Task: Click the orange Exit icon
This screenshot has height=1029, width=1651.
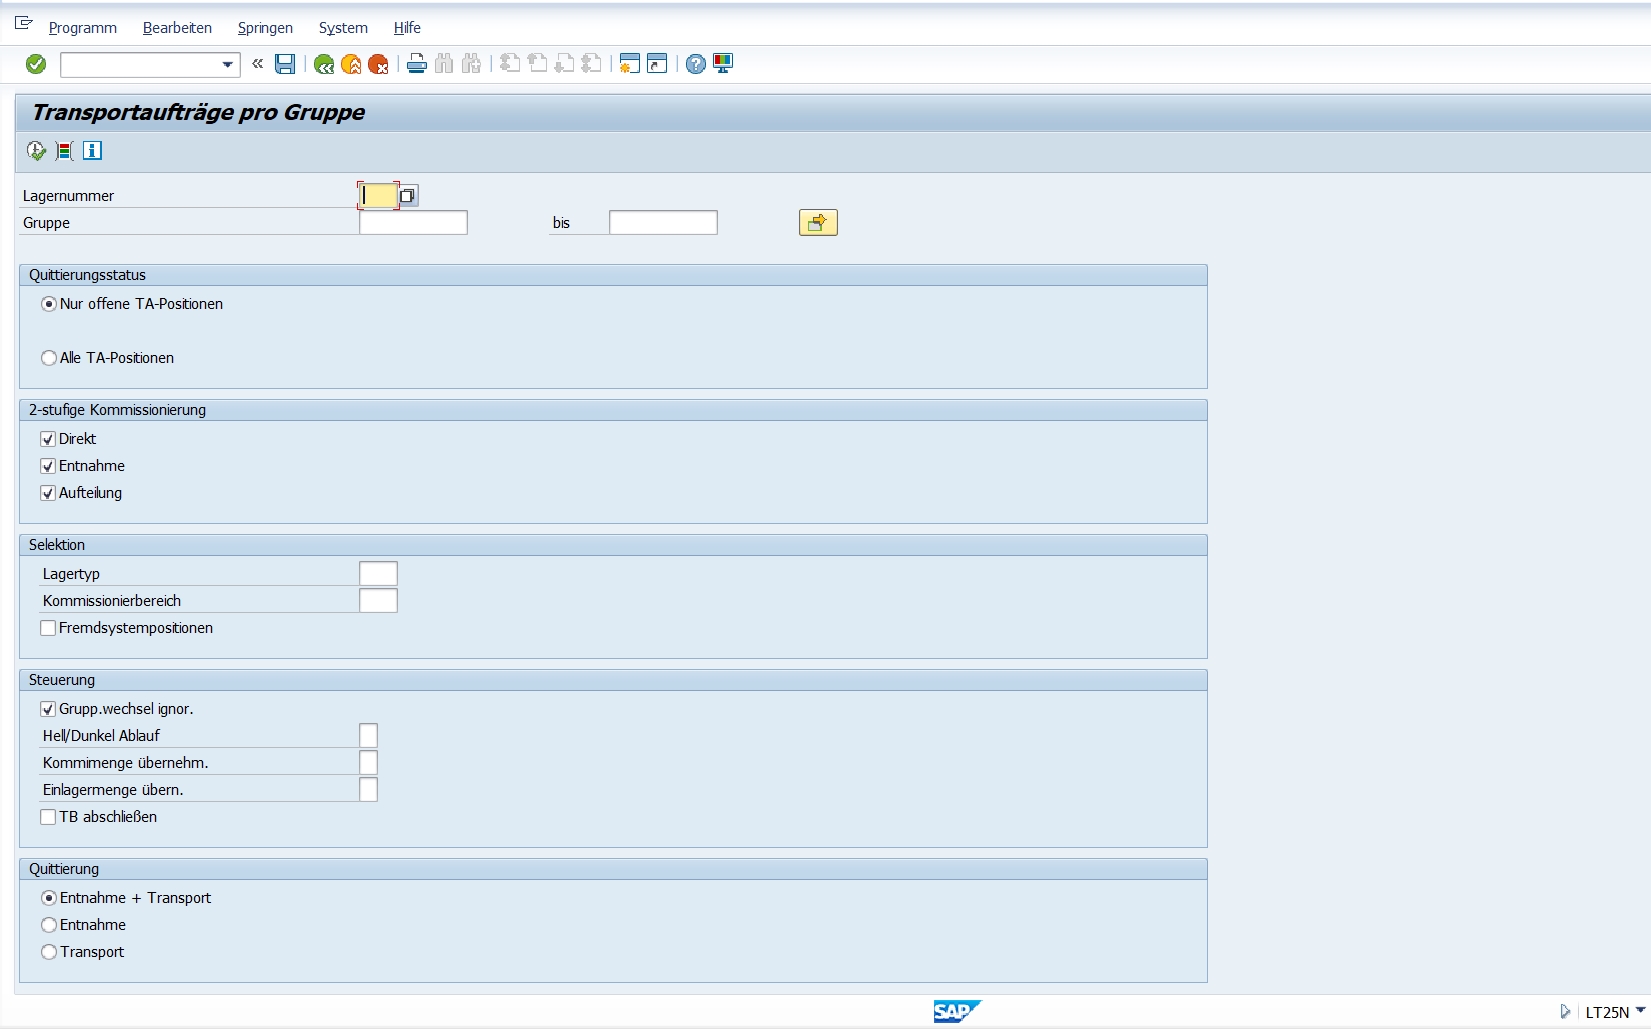Action: [x=351, y=64]
